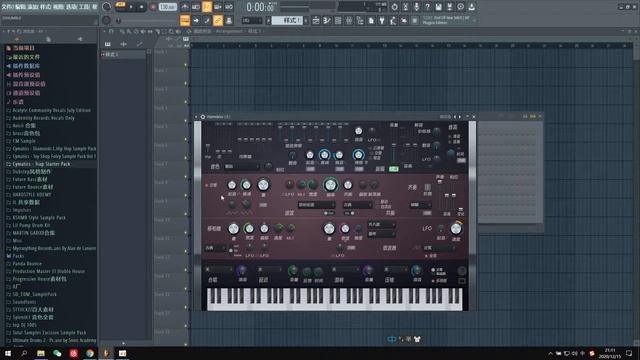
Task: Select 样式 1 in pattern picker
Action: 123,54
